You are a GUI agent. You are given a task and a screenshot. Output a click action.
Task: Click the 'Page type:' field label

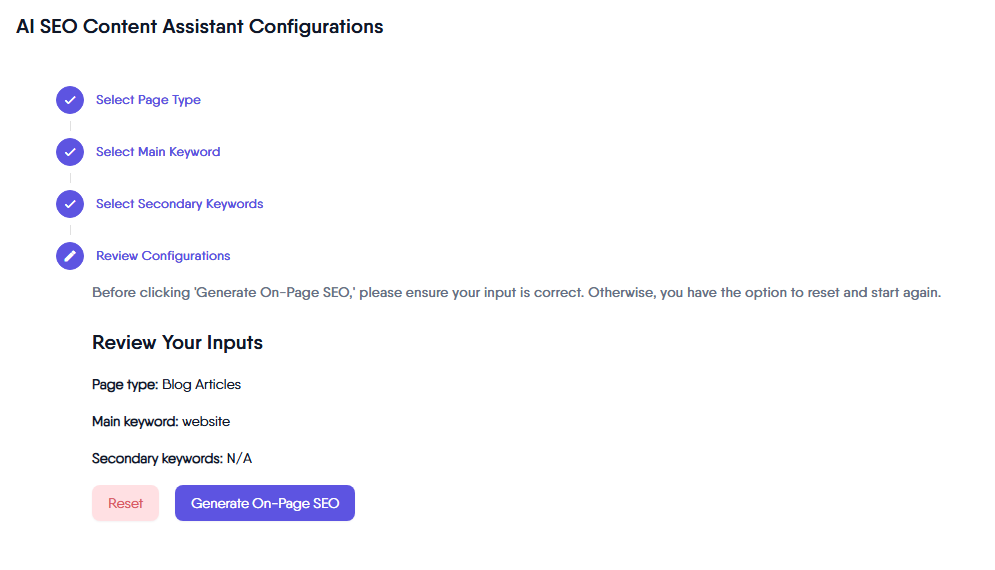pos(125,384)
